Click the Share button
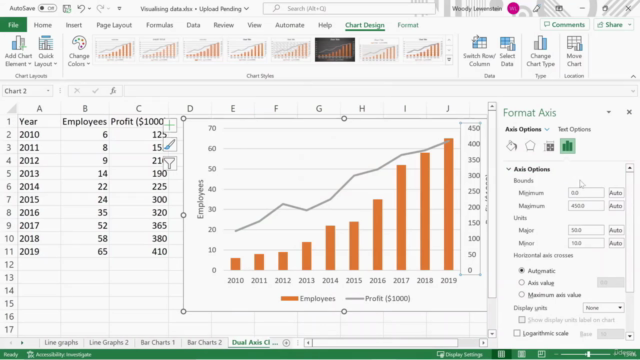This screenshot has width=640, height=360. point(613,25)
